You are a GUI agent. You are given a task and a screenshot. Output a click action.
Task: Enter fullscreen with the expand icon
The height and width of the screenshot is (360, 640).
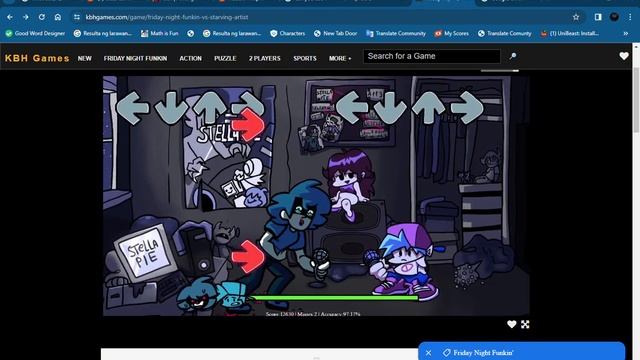point(525,324)
